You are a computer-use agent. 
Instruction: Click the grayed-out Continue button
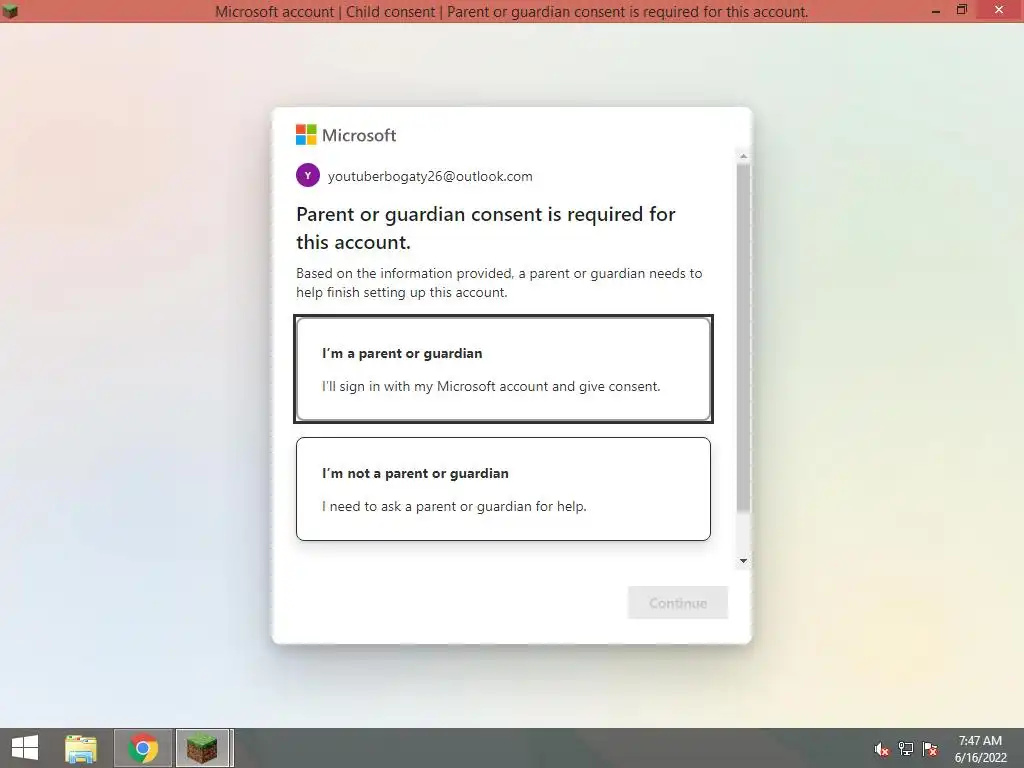coord(677,603)
